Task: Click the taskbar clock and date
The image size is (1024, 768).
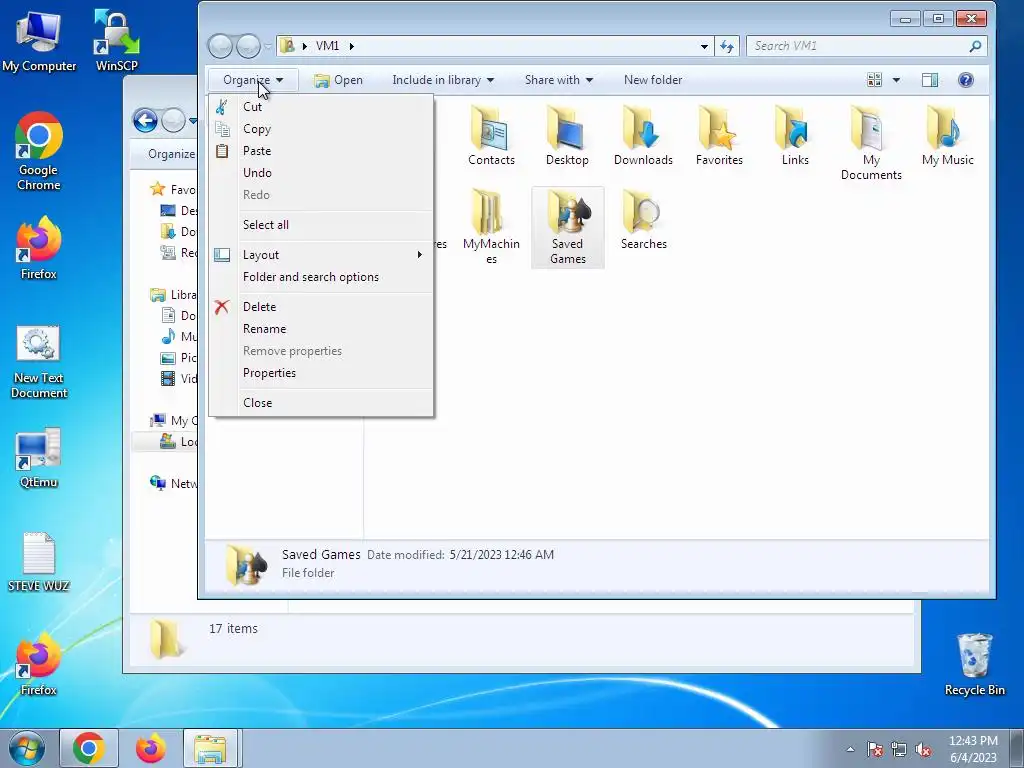Action: 973,749
